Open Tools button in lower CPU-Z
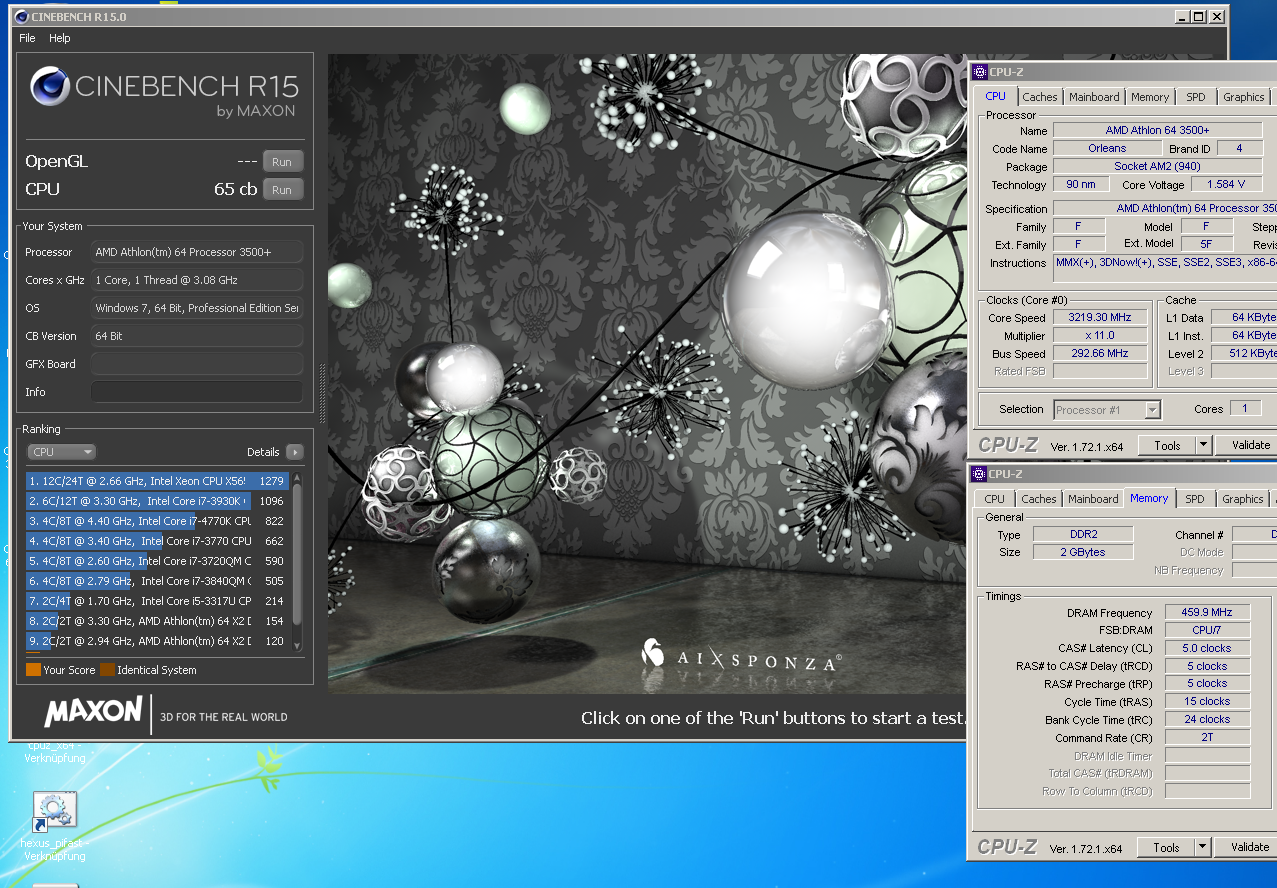The image size is (1277, 888). click(1167, 847)
